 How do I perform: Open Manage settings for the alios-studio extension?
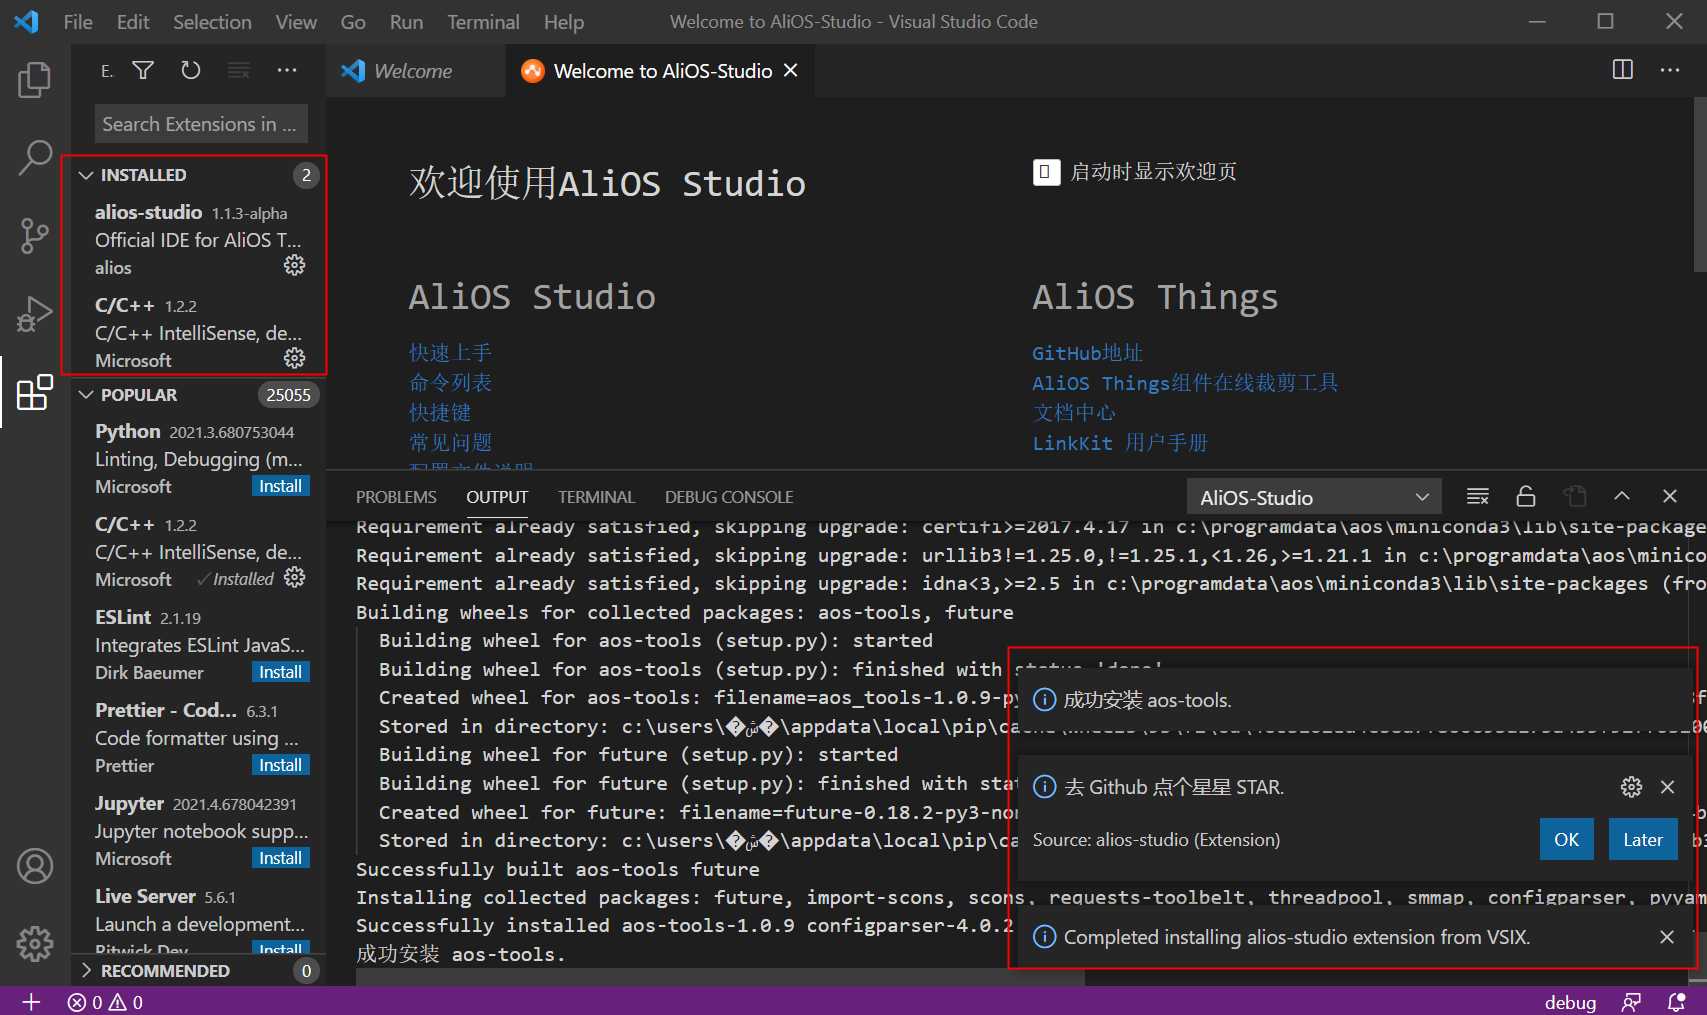click(x=294, y=265)
